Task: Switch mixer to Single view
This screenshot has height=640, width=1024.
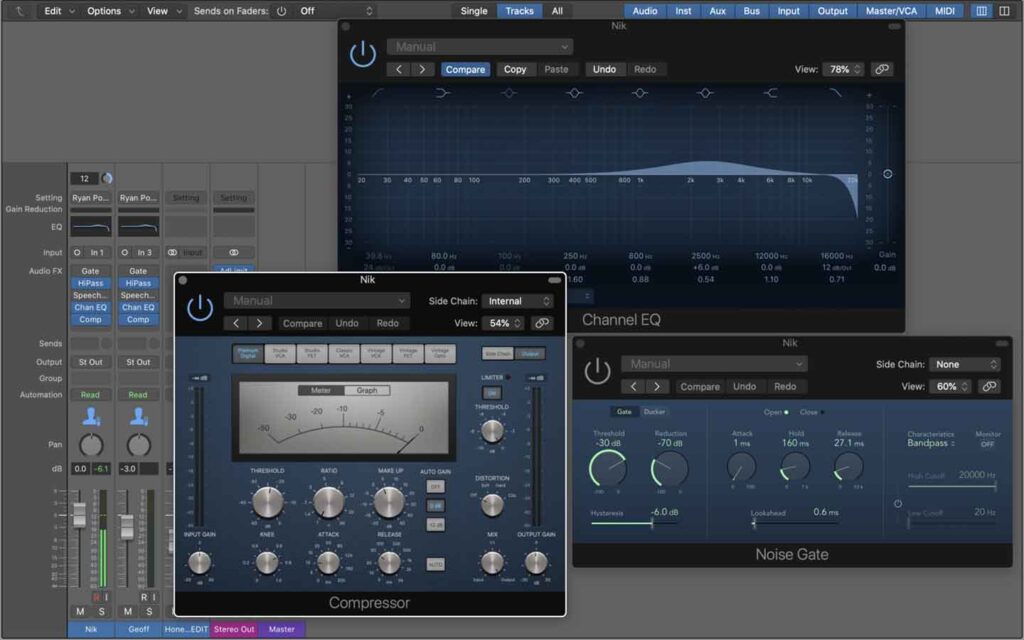Action: point(474,11)
